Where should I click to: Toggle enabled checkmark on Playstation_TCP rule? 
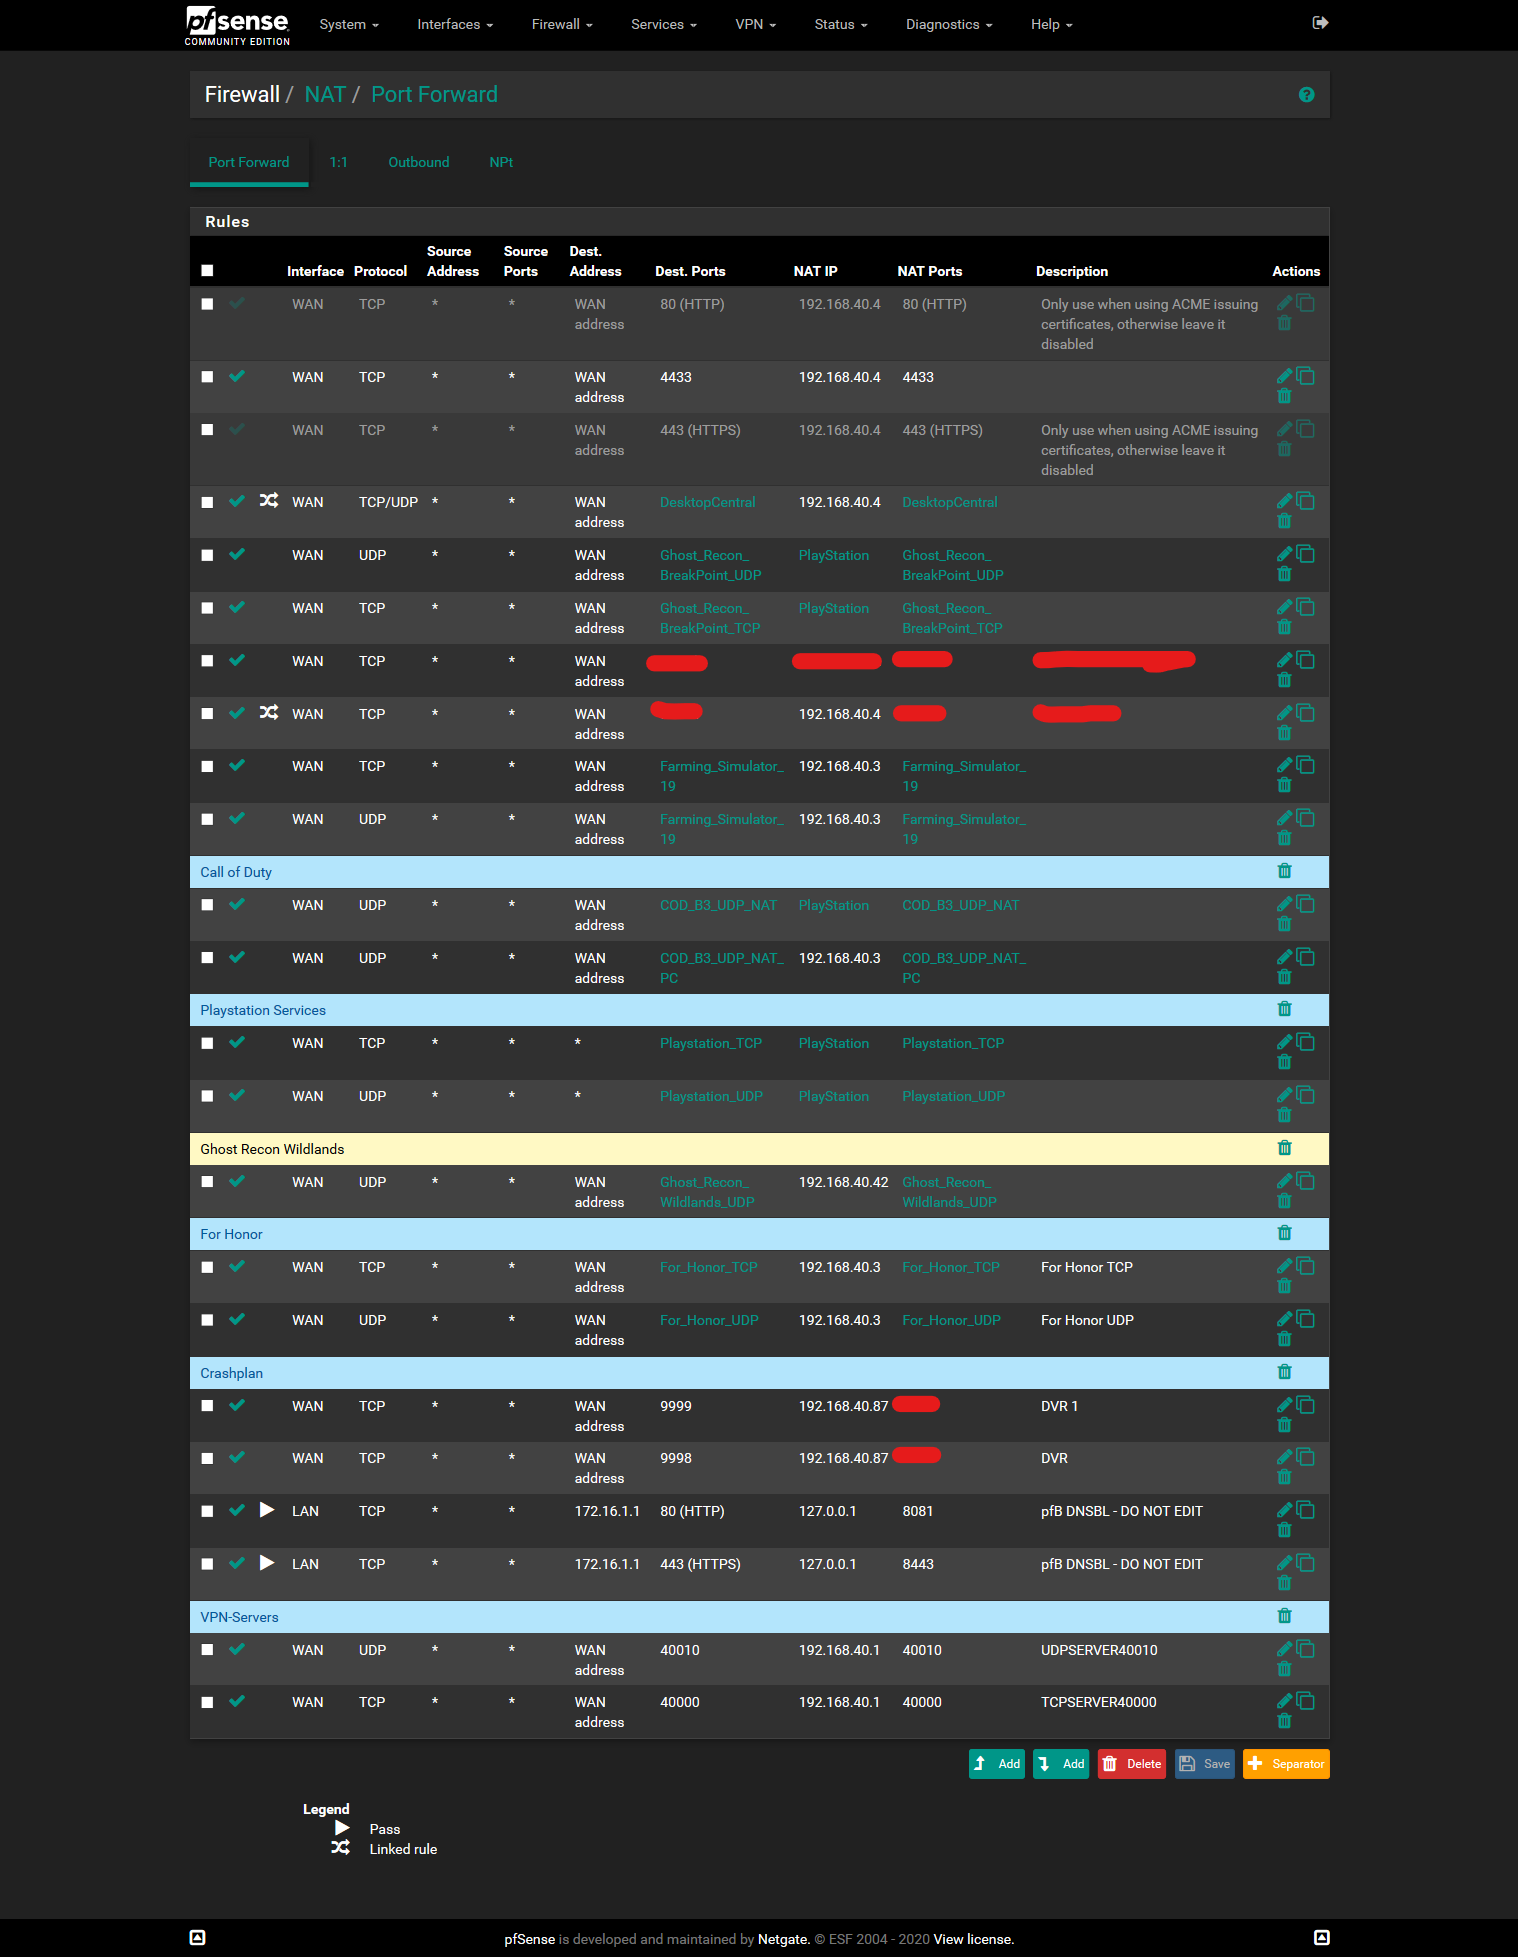pos(237,1042)
